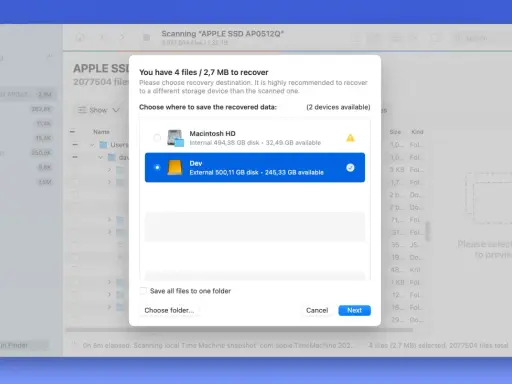This screenshot has height=384, width=512.
Task: Click the "(2 devices available)" label
Action: click(x=338, y=107)
